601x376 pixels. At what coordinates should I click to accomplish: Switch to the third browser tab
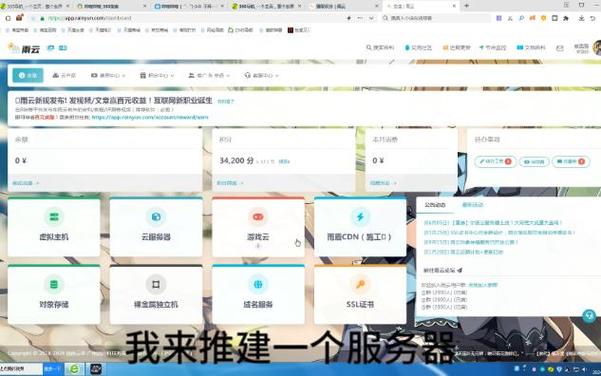coord(189,6)
